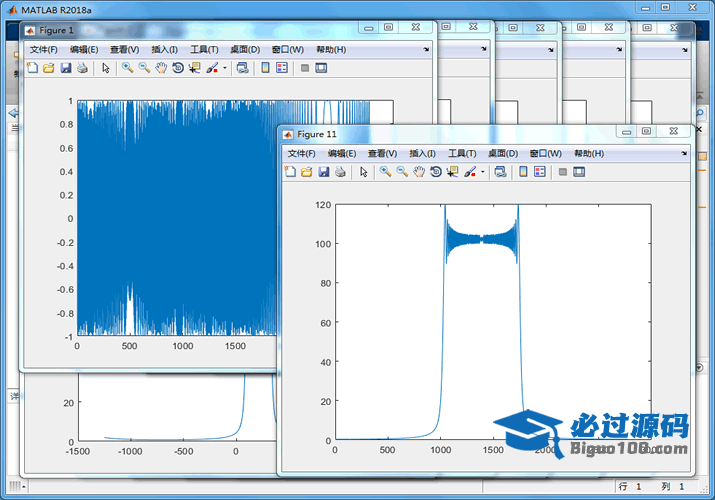Insert Legend icon in Figure 1 toolbar

(282, 68)
